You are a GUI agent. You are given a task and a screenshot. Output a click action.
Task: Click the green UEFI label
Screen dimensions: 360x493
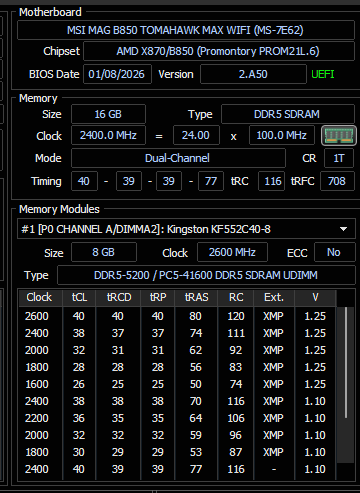click(x=323, y=74)
